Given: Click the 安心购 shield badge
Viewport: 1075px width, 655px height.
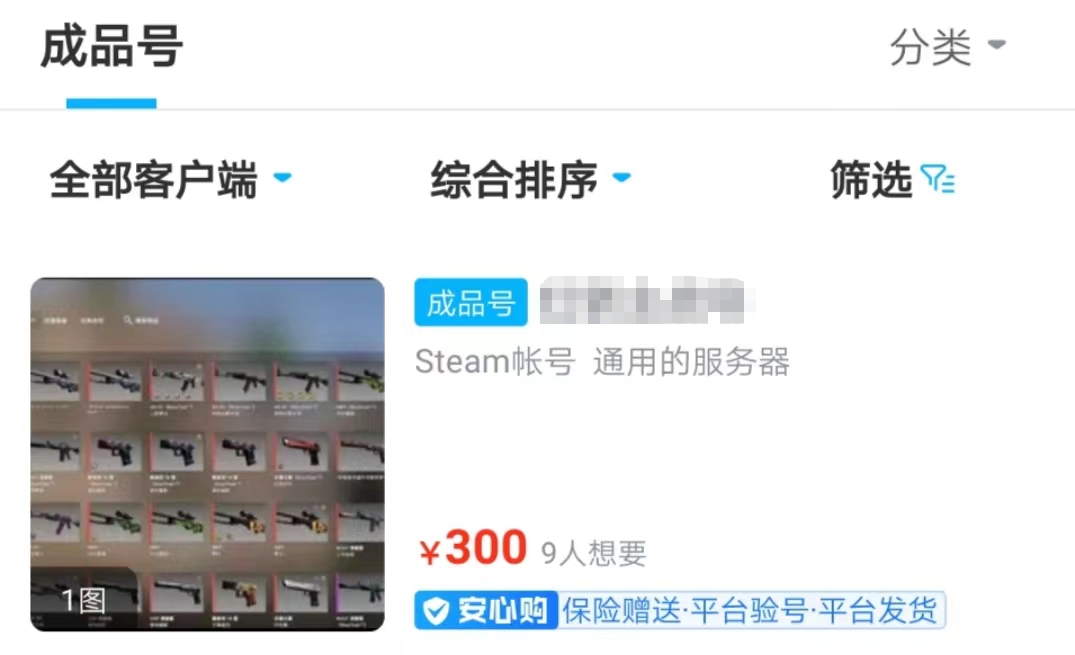Looking at the screenshot, I should pyautogui.click(x=486, y=610).
